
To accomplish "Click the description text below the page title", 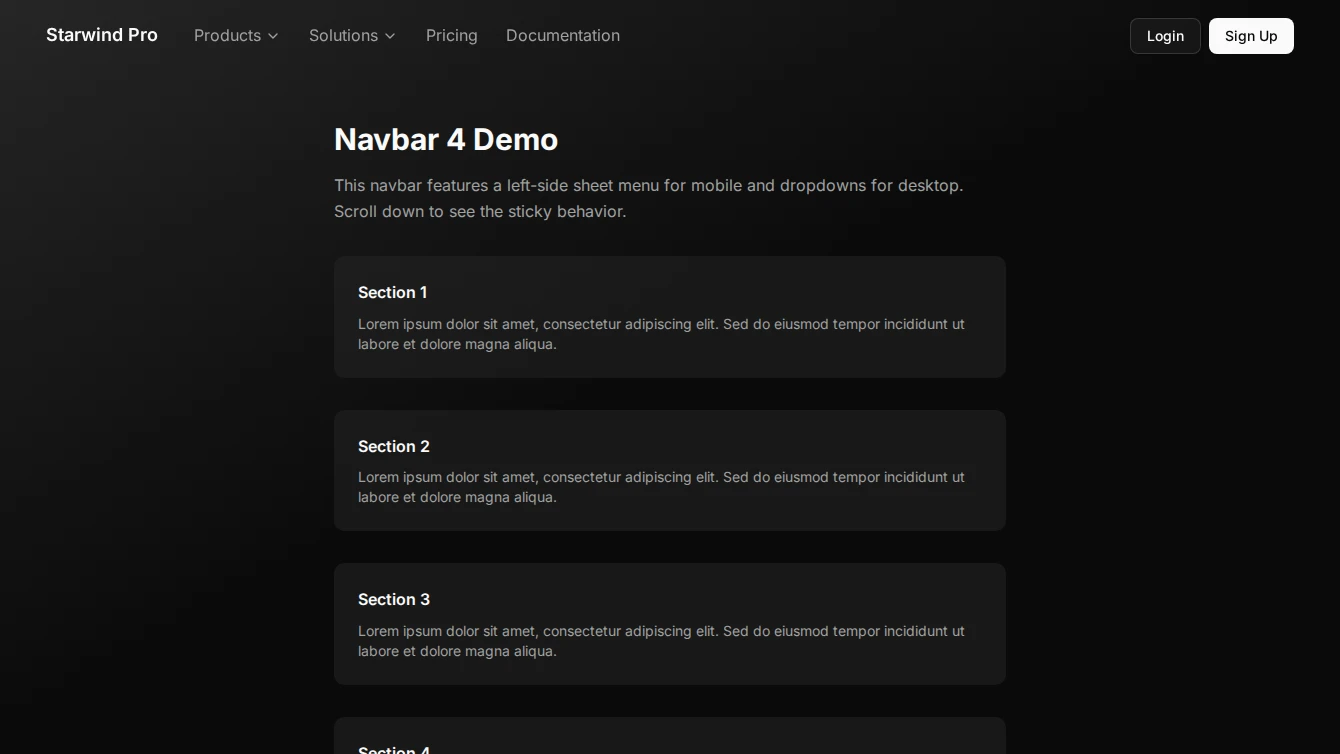I will point(649,198).
